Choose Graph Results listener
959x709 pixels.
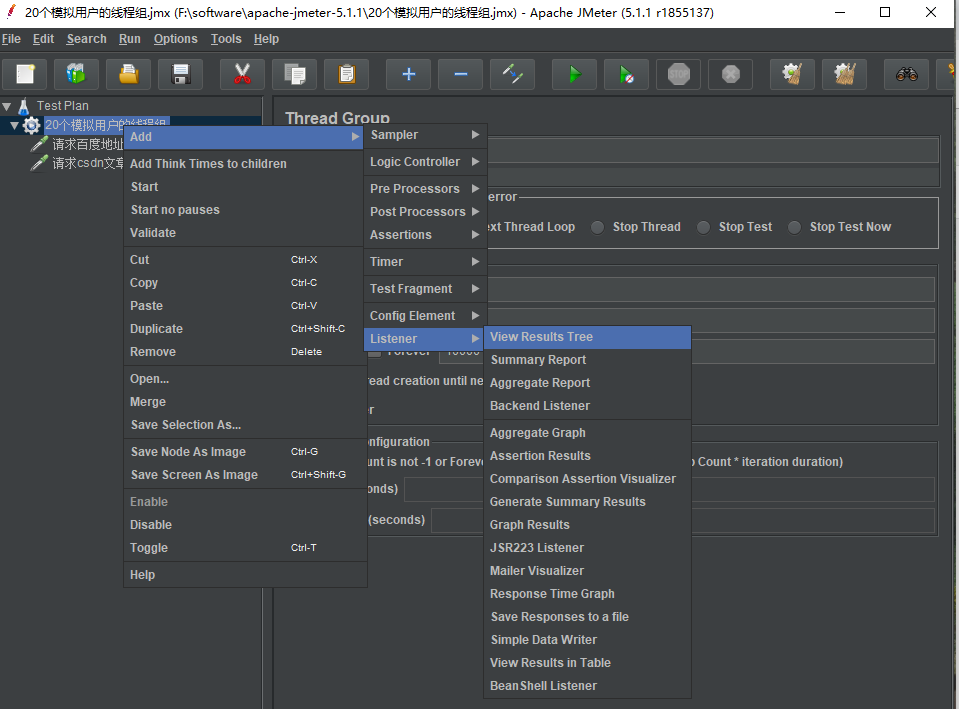tap(587, 525)
